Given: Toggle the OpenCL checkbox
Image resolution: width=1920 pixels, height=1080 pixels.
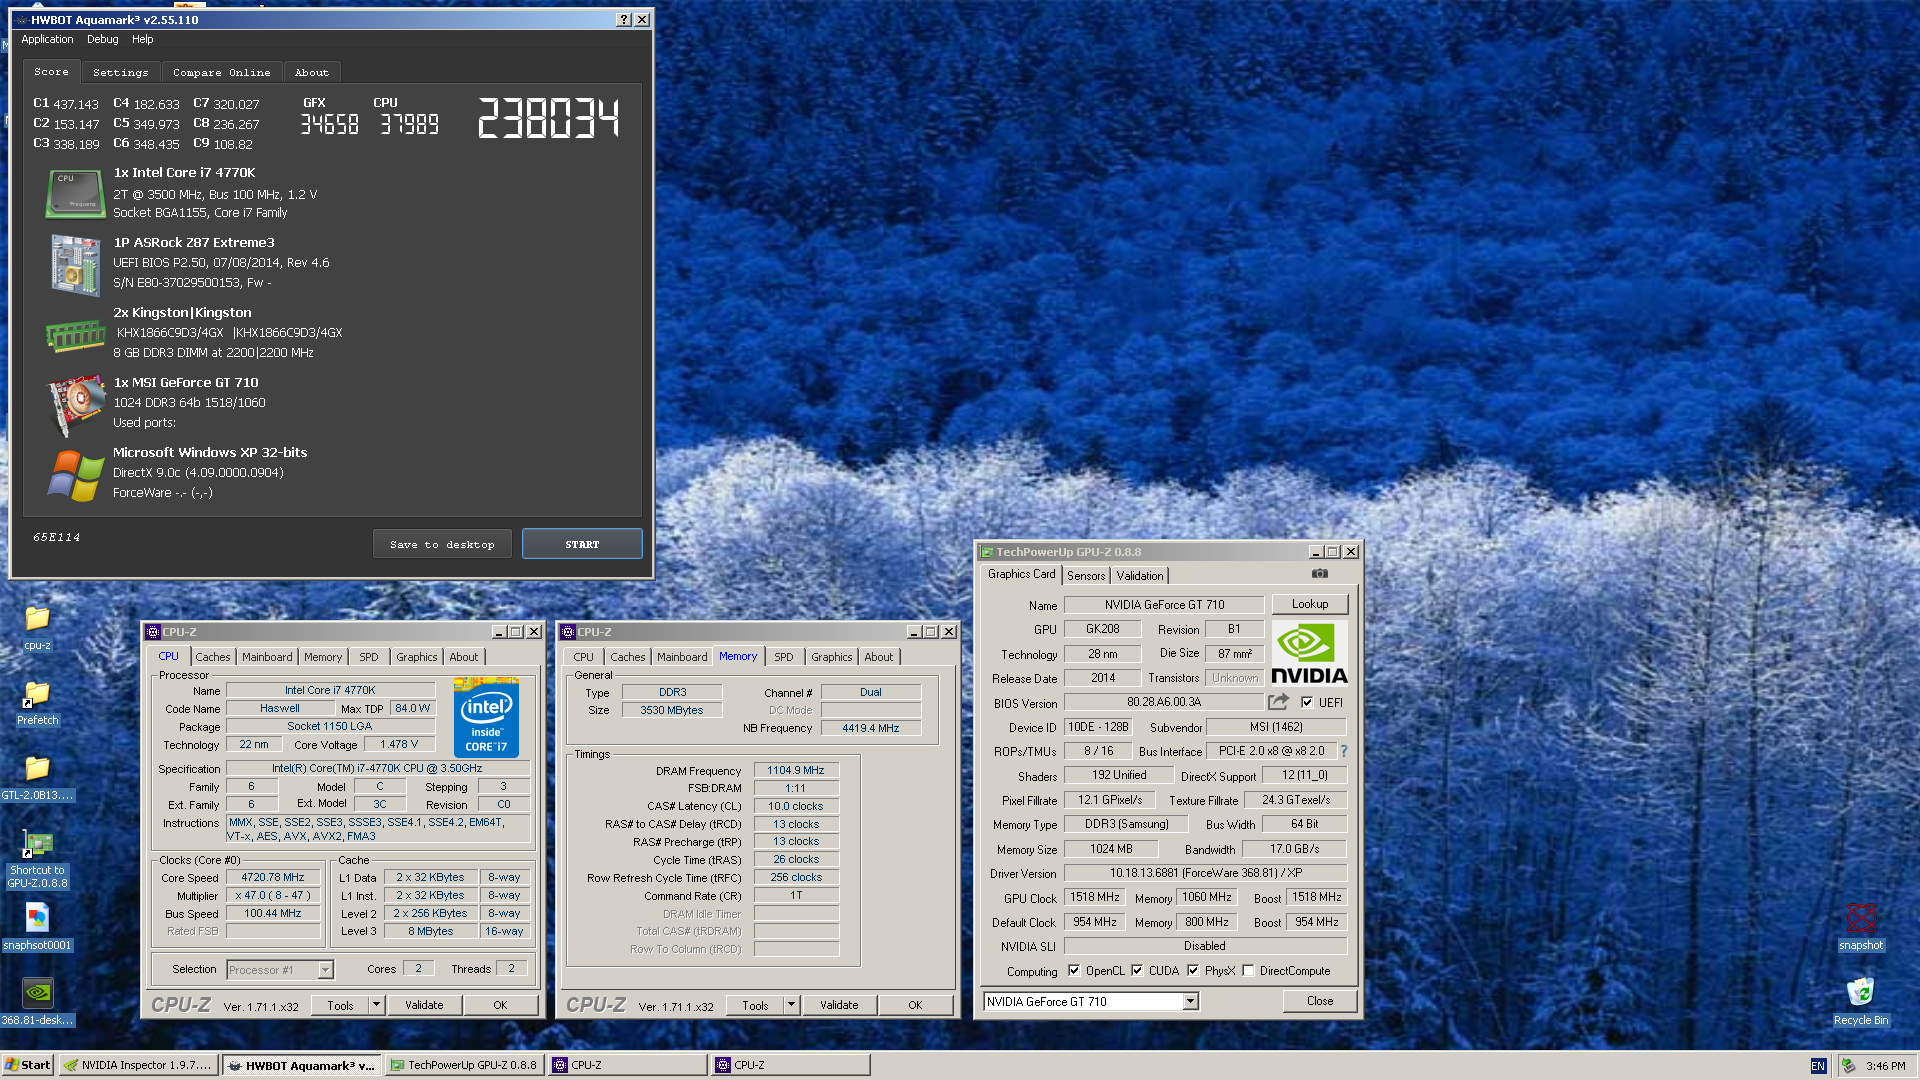Looking at the screenshot, I should point(1074,970).
